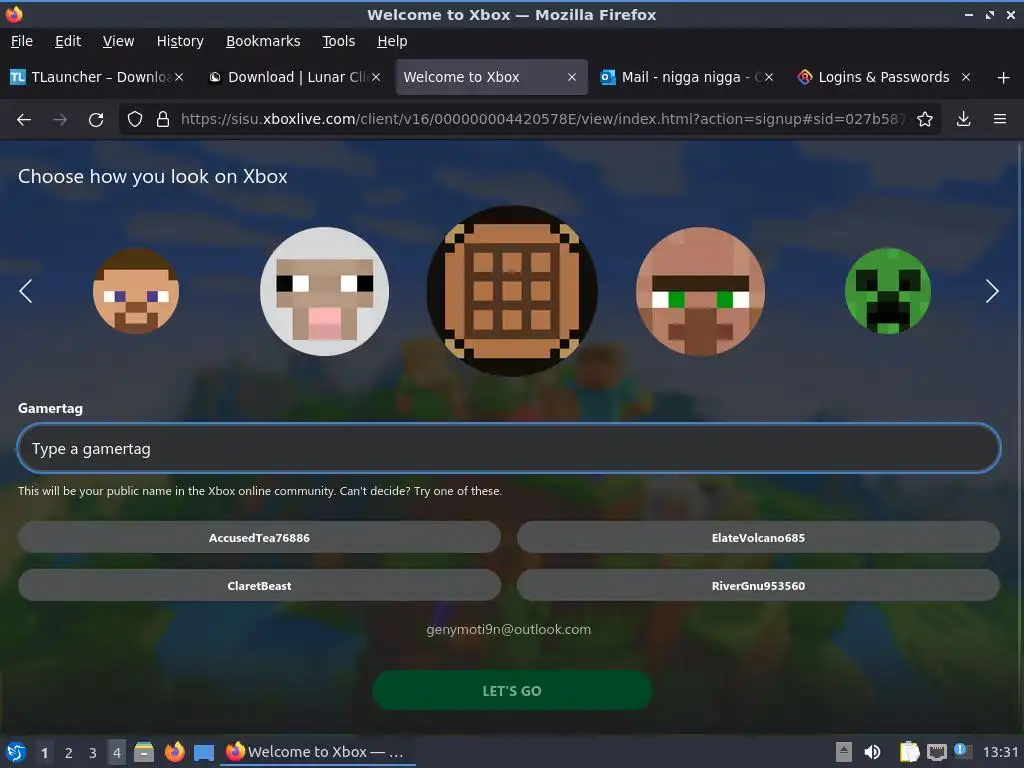Open the Edit menu
Image resolution: width=1024 pixels, height=768 pixels.
pyautogui.click(x=68, y=41)
